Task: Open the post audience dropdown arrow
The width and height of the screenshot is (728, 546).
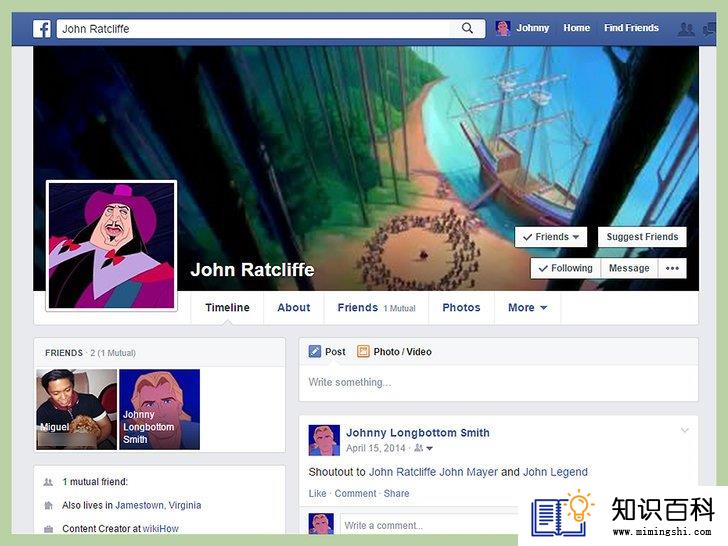Action: tap(429, 448)
